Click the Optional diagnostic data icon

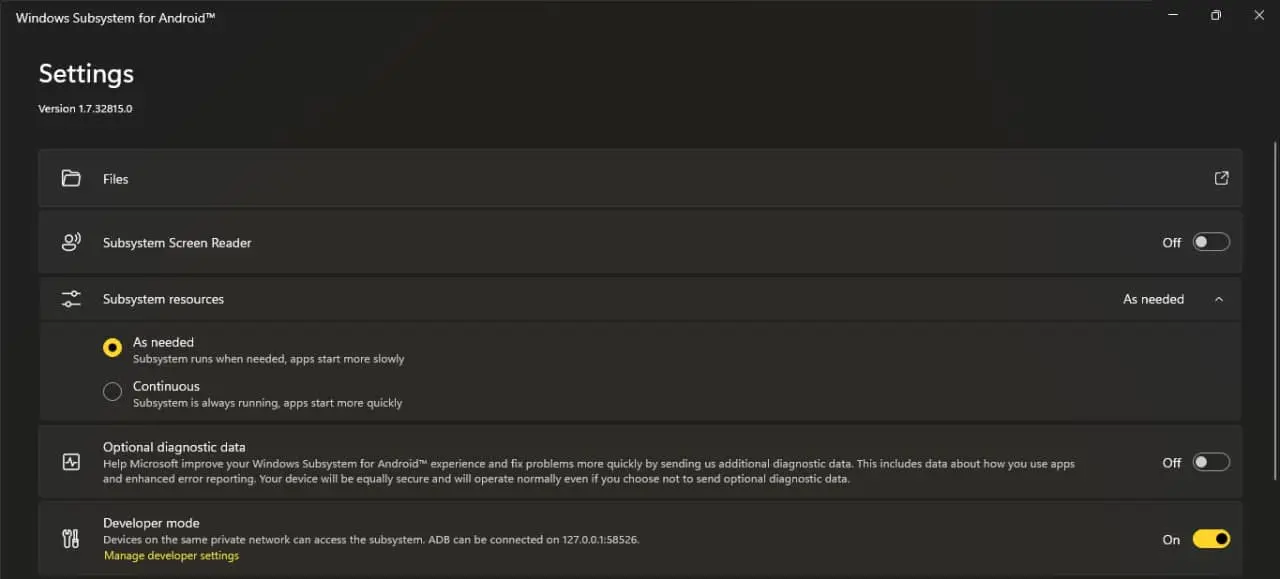(71, 462)
